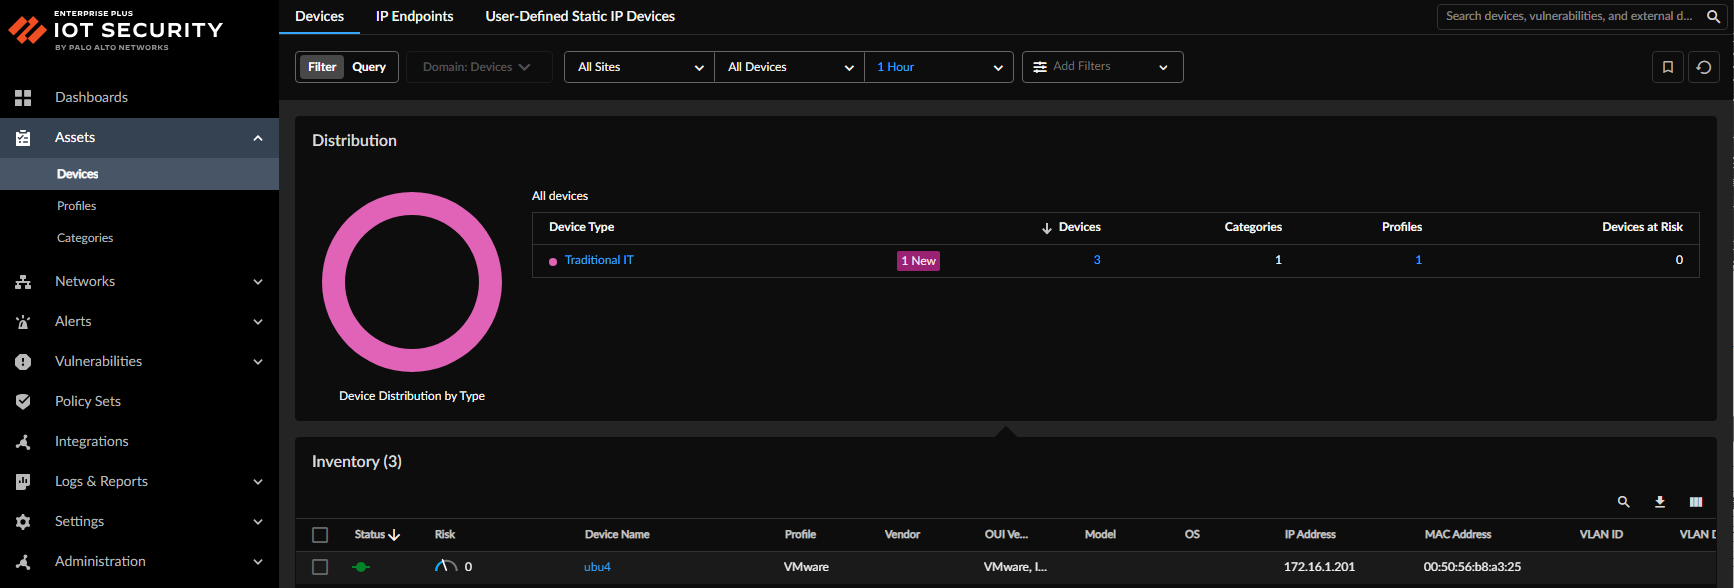This screenshot has height=588, width=1734.
Task: Open User-Defined Static IP Devices tab
Action: [x=580, y=16]
